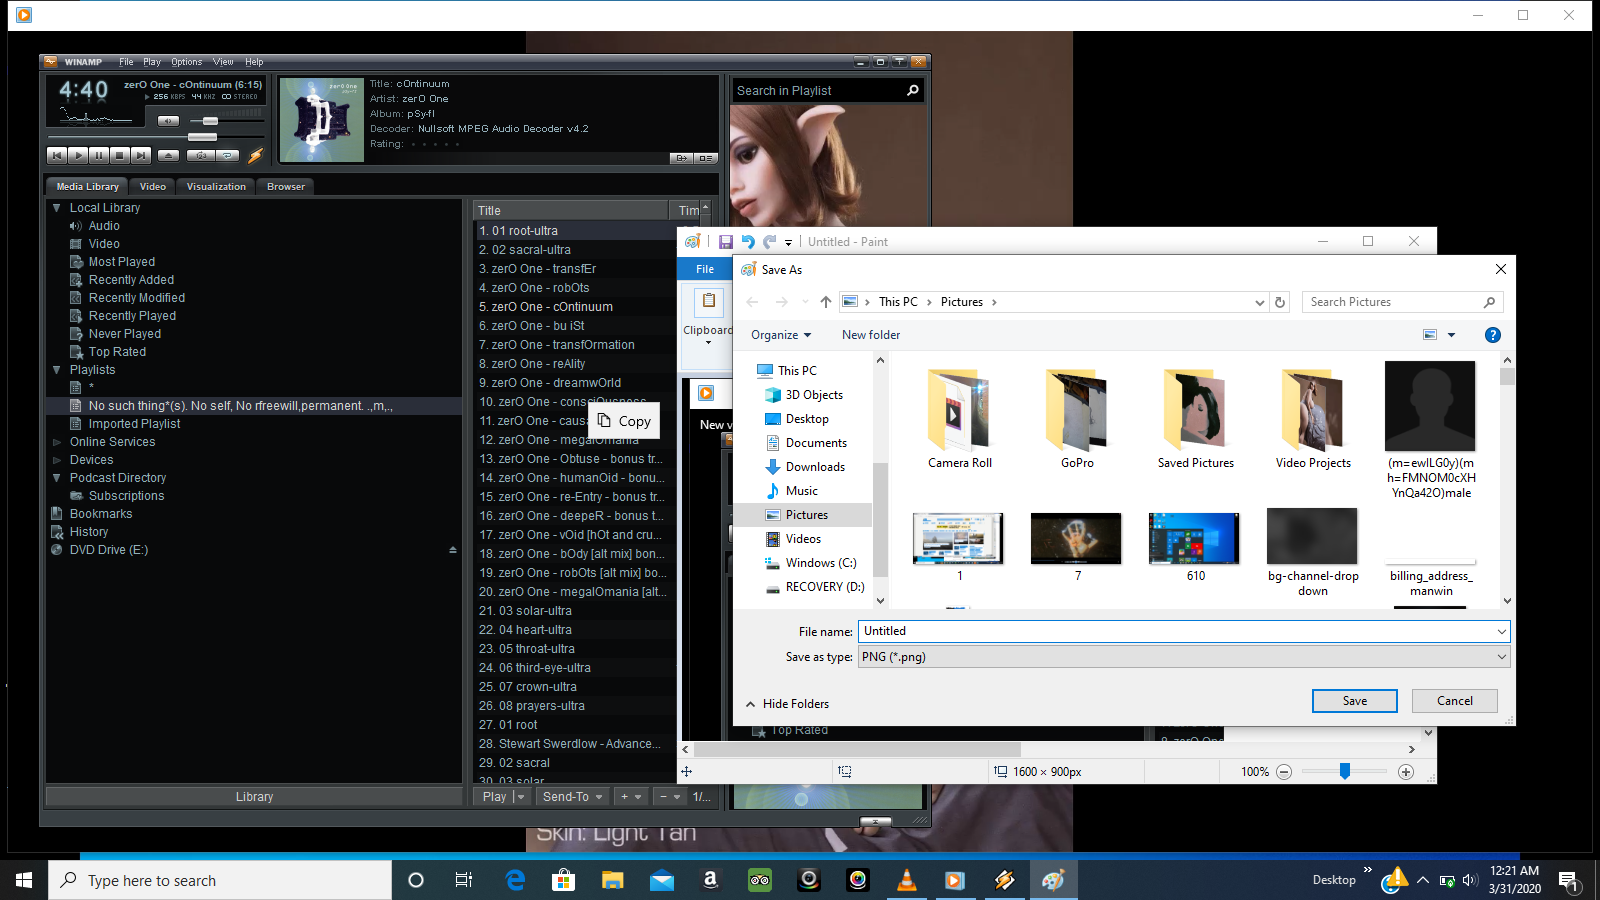
Task: Mute audio with Winamp speaker button
Action: [168, 121]
